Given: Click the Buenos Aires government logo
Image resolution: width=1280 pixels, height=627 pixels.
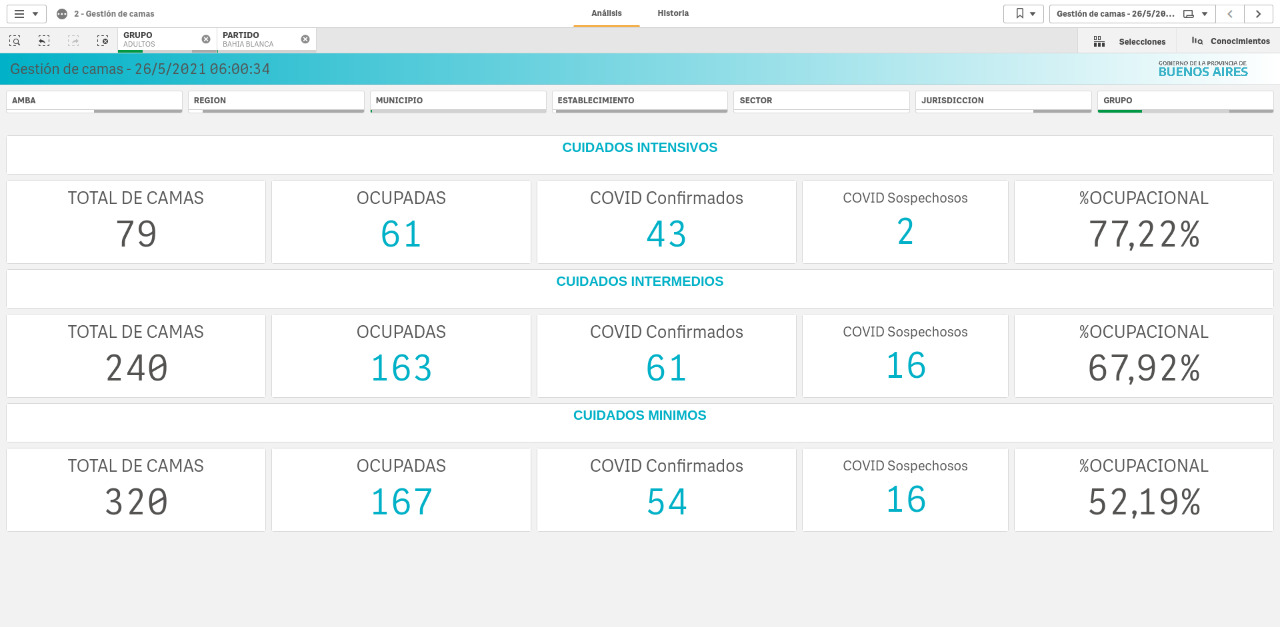Looking at the screenshot, I should (1202, 69).
